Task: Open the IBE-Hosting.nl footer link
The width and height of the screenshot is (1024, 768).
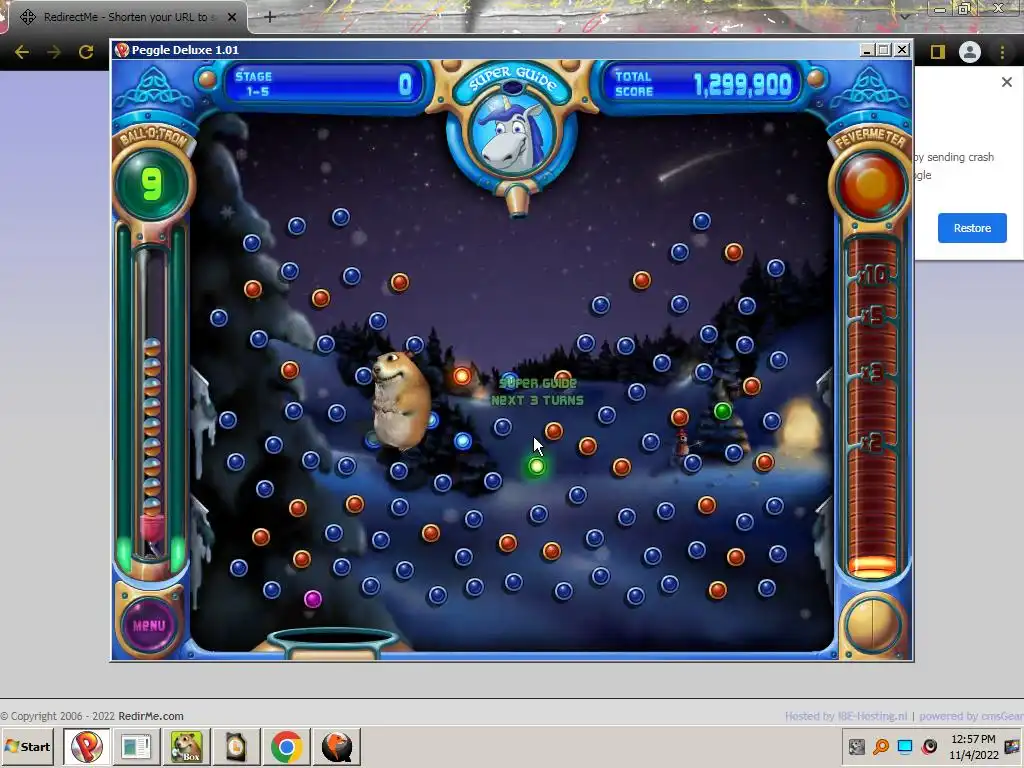Action: (871, 716)
